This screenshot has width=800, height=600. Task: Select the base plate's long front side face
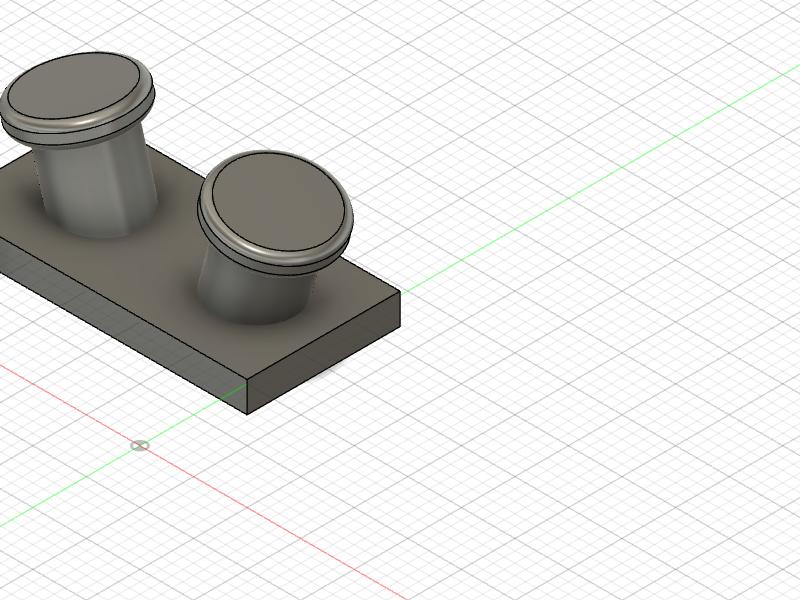pos(122,327)
